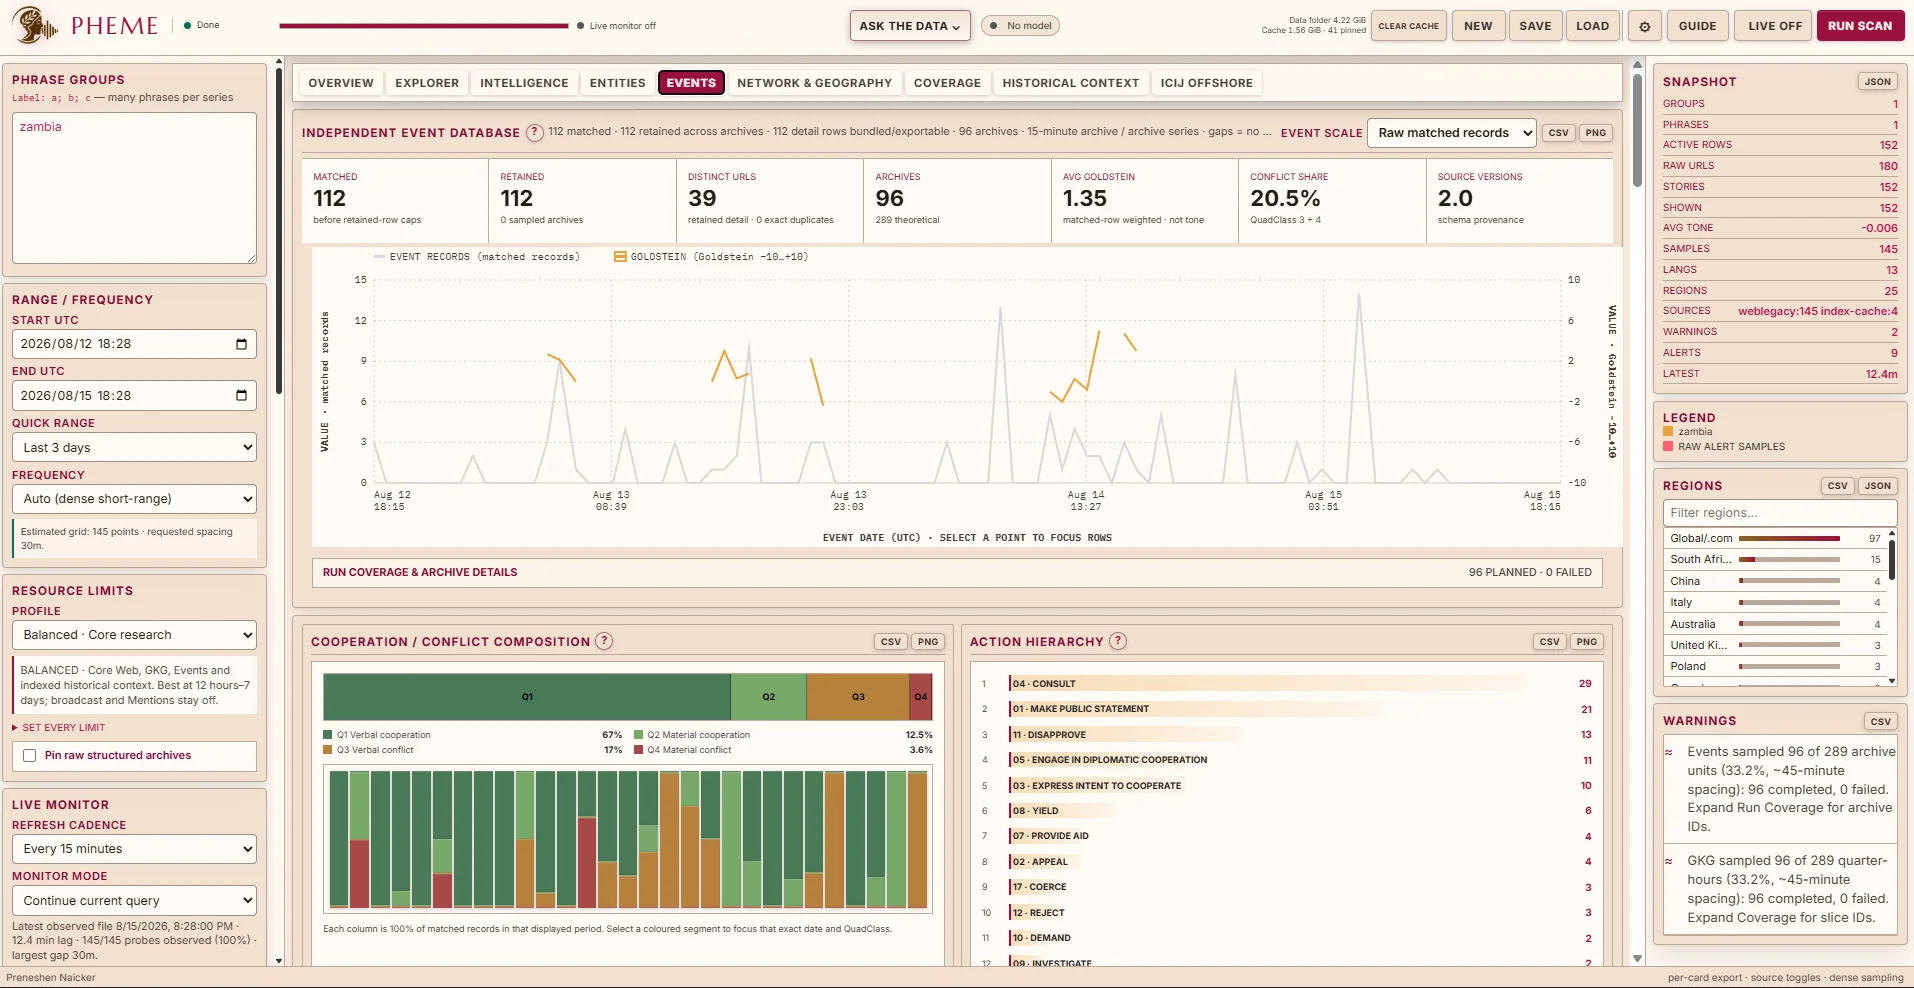
Task: Open help icon beside Independent Event Database
Action: [x=535, y=132]
